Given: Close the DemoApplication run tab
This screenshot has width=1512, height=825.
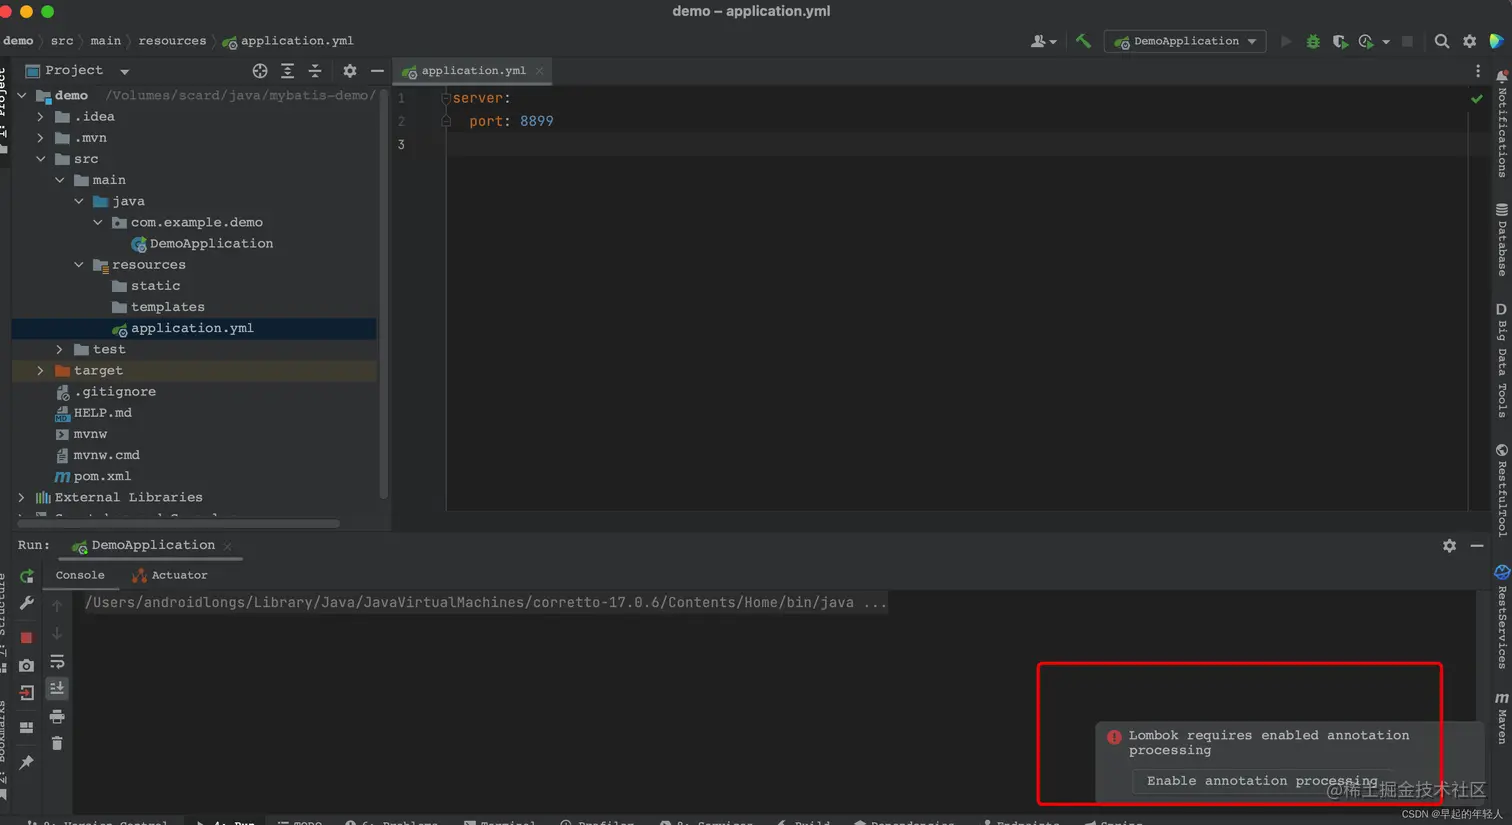Looking at the screenshot, I should [228, 546].
